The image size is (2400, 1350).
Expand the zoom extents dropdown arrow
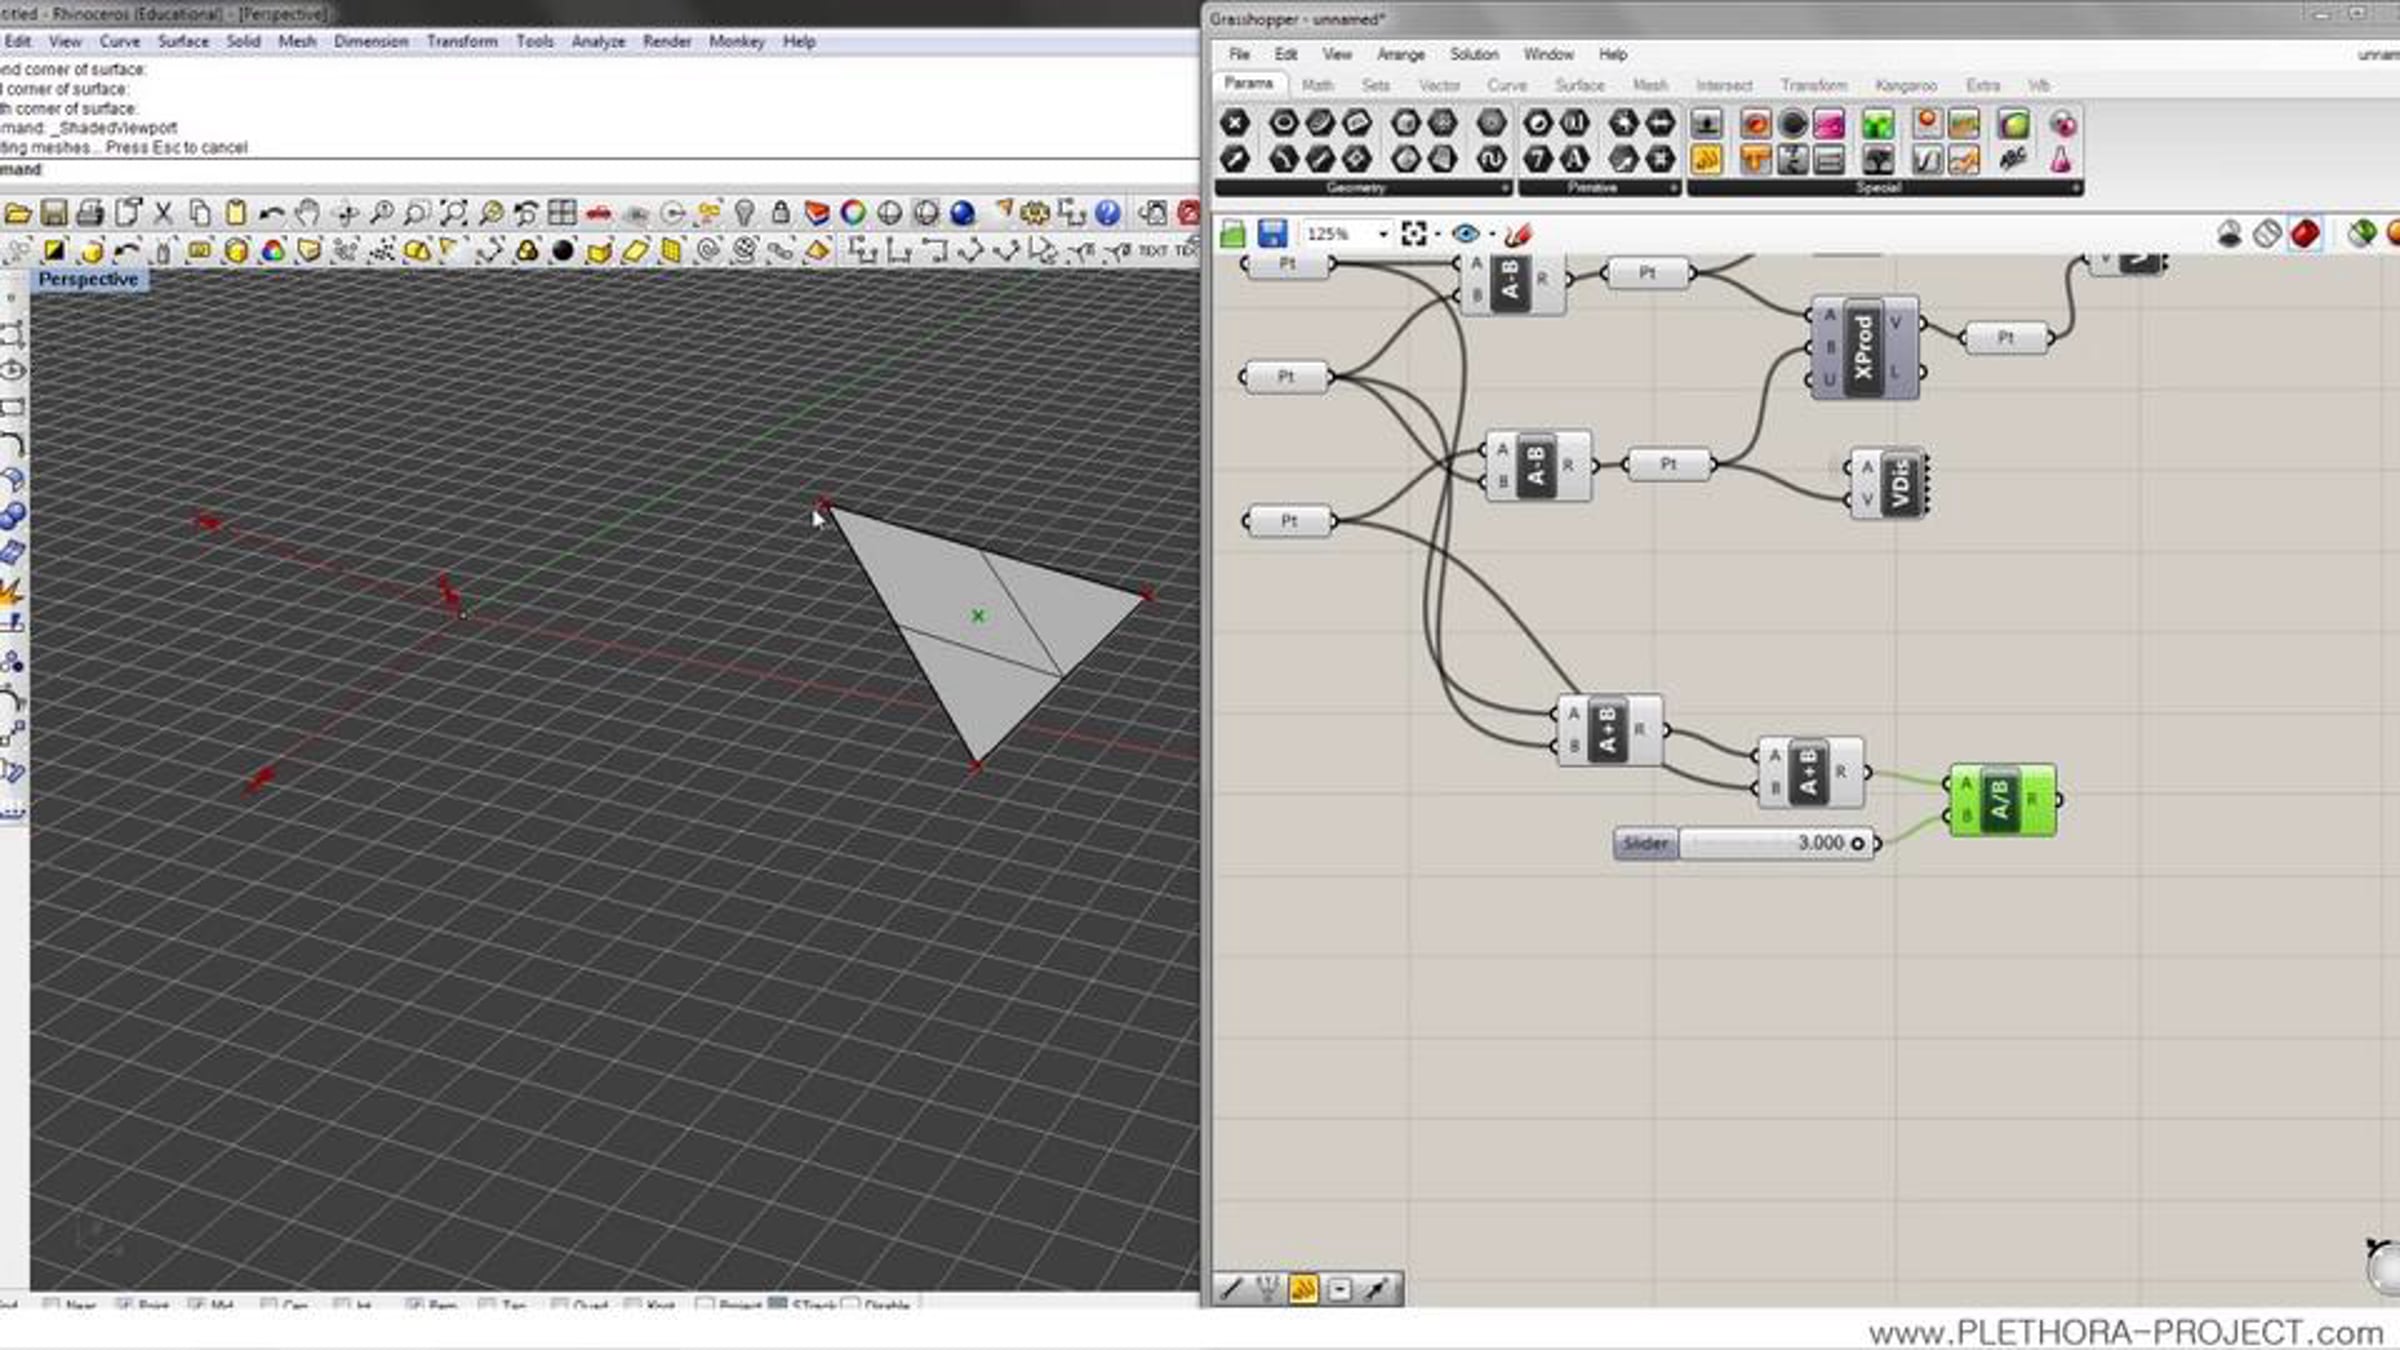tap(1437, 235)
